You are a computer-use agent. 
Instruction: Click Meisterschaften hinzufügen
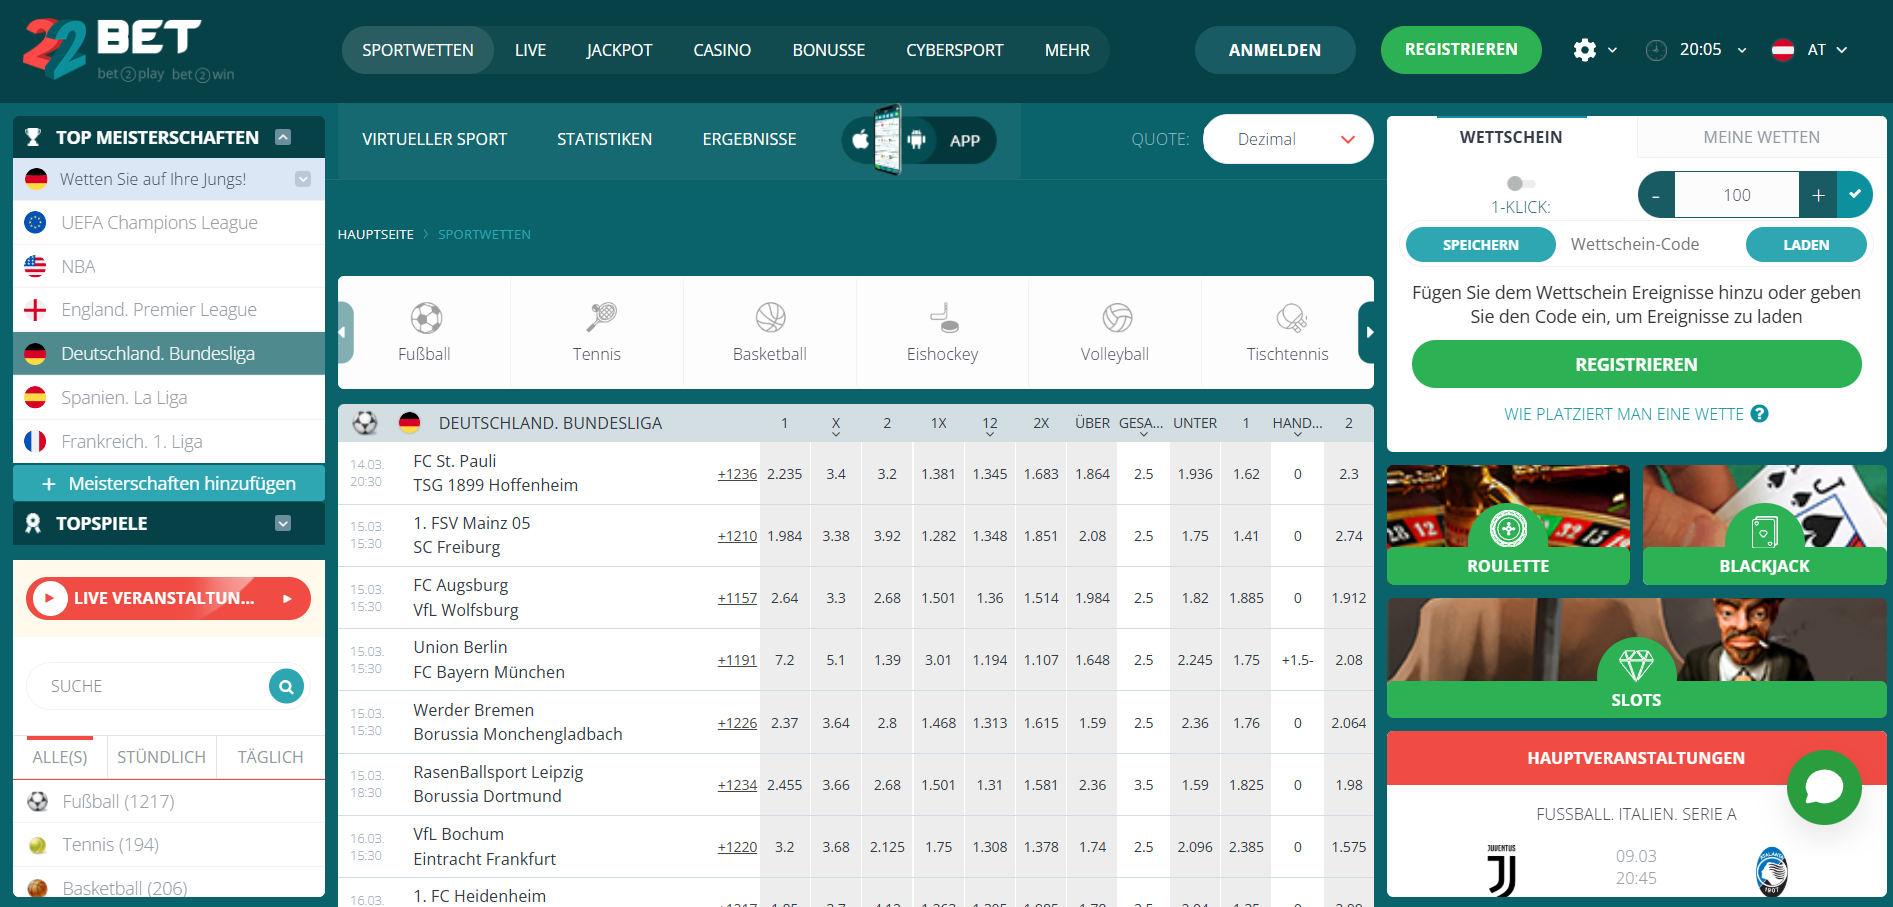tap(169, 483)
